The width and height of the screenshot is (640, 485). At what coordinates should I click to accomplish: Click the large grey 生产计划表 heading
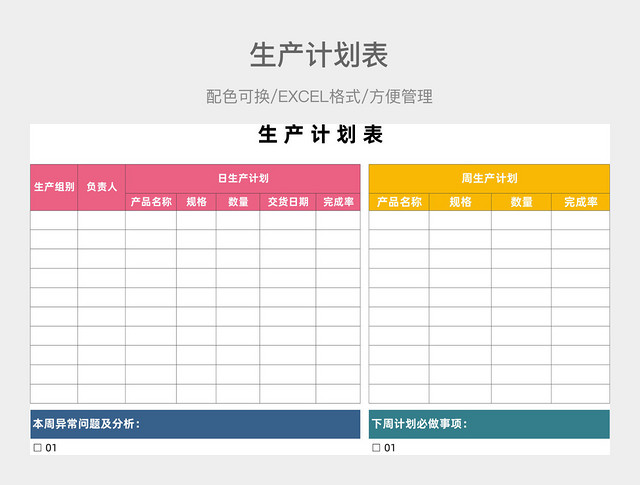pyautogui.click(x=319, y=55)
